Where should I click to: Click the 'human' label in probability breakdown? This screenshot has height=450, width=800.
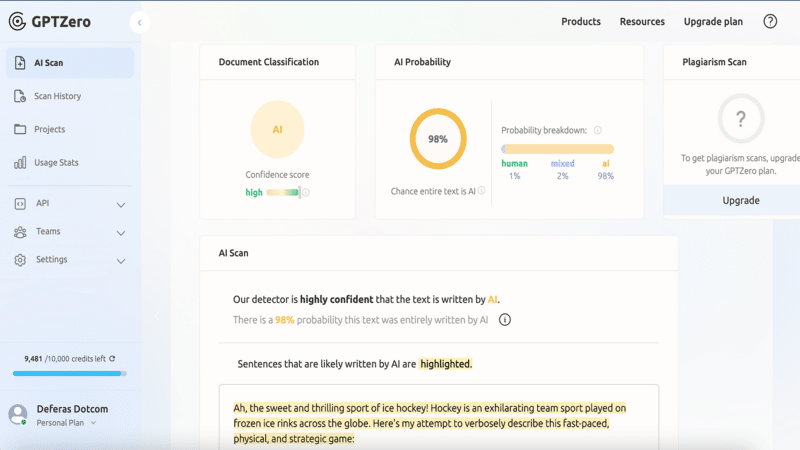pyautogui.click(x=514, y=163)
